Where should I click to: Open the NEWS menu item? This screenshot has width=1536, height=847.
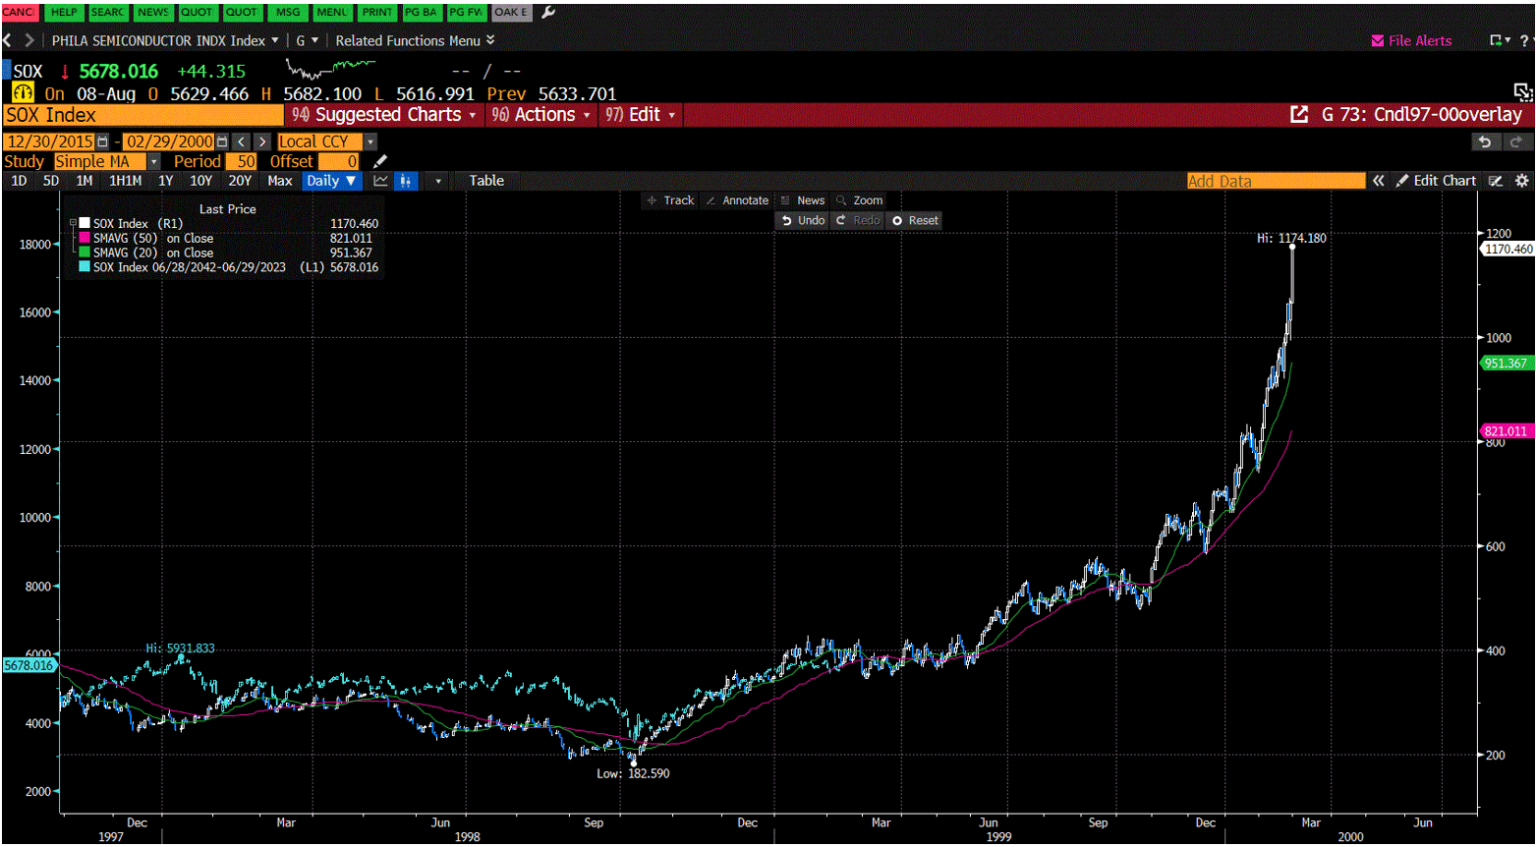click(153, 13)
